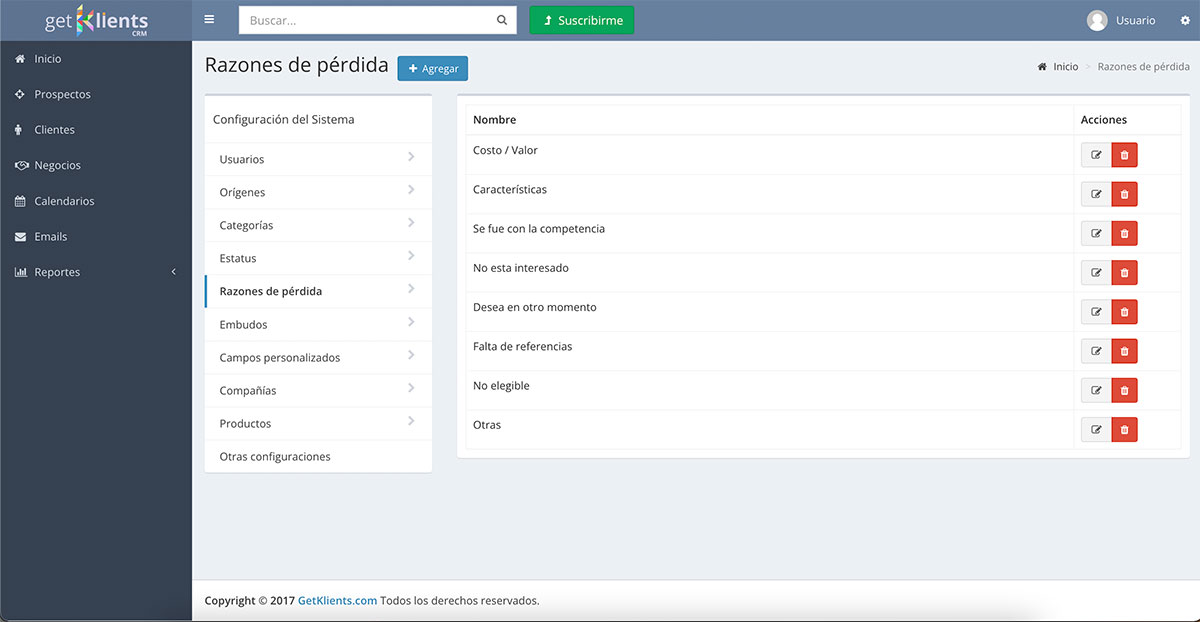Delete the Características loss reason

1124,194
